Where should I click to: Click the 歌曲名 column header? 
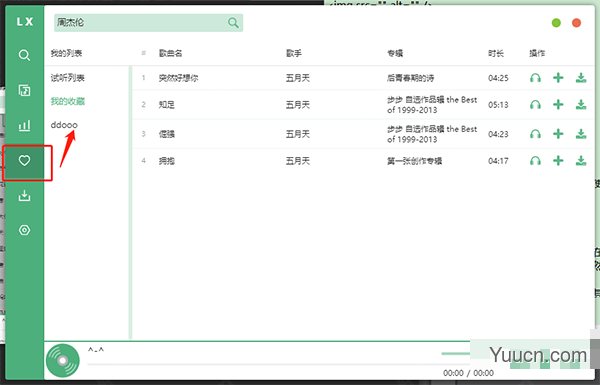tap(171, 53)
